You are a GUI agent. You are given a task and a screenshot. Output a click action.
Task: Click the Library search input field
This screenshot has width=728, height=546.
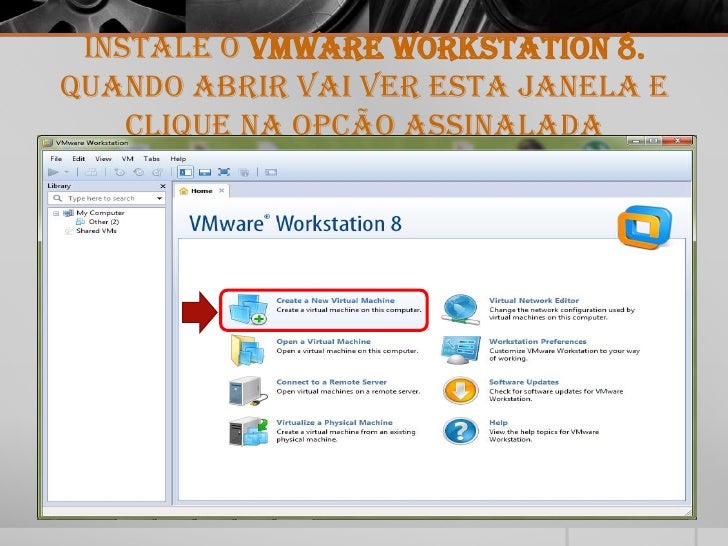pos(106,198)
